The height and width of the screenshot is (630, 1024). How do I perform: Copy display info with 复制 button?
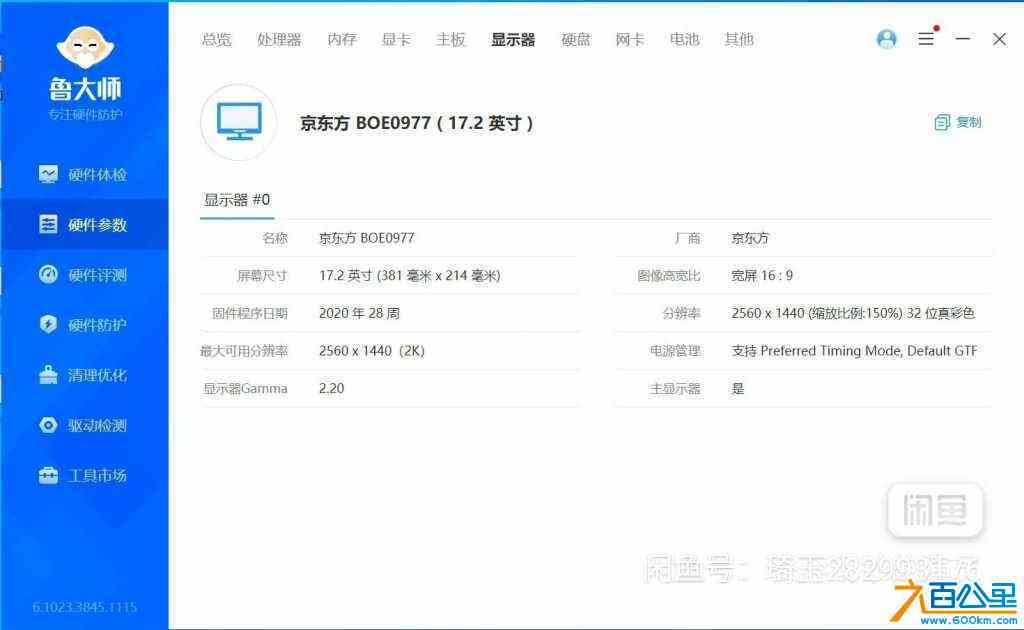pyautogui.click(x=958, y=122)
